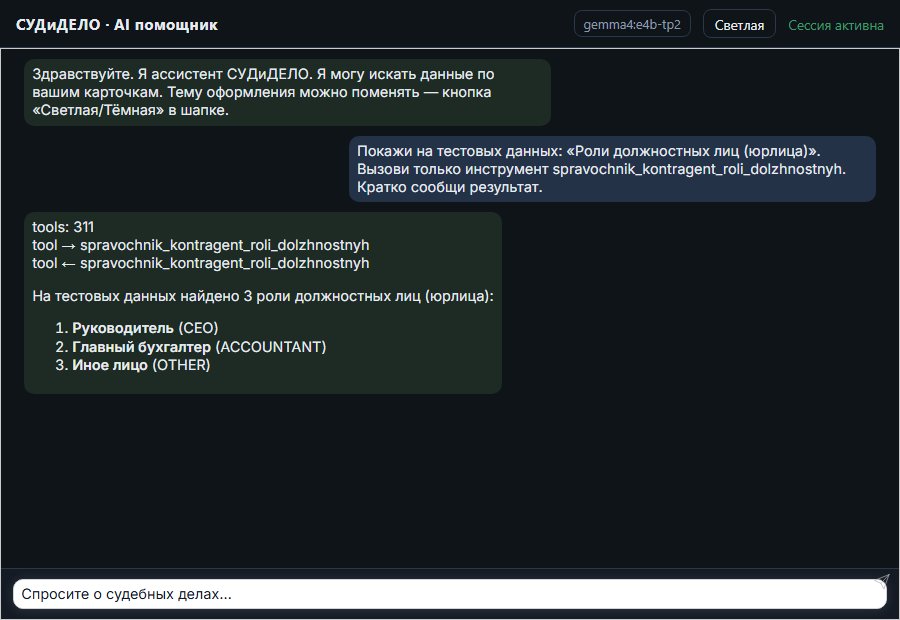The height and width of the screenshot is (620, 900).
Task: Click the tool ← spravochnik_kontragent_roli_dolzhnostnyh line
Action: pyautogui.click(x=201, y=263)
